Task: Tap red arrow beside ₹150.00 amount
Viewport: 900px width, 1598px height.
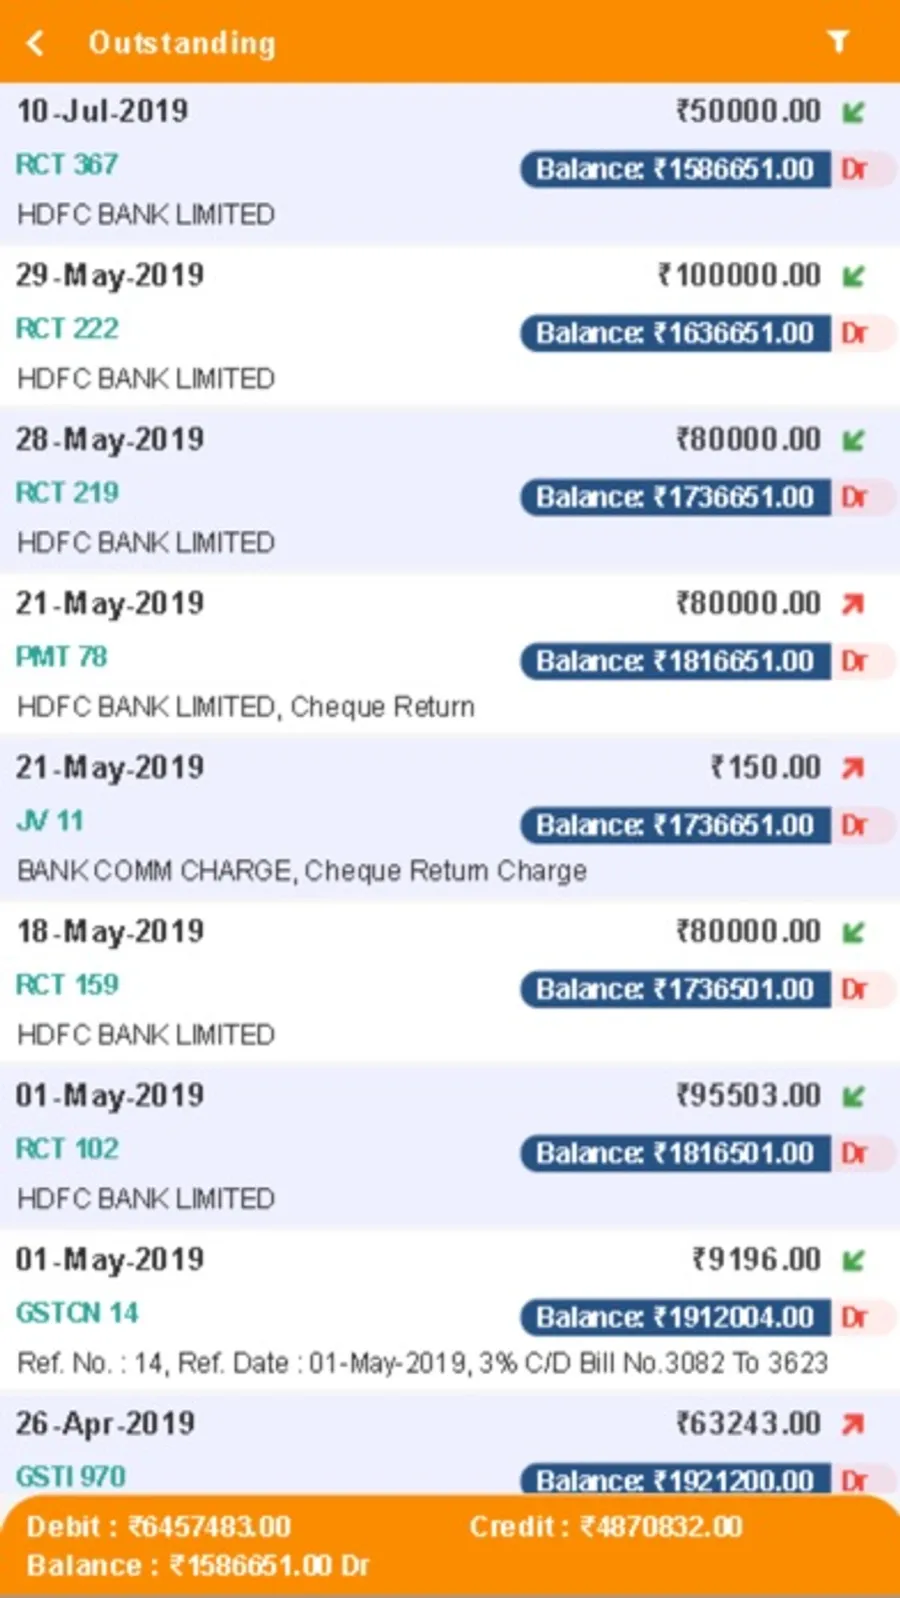Action: 853,768
